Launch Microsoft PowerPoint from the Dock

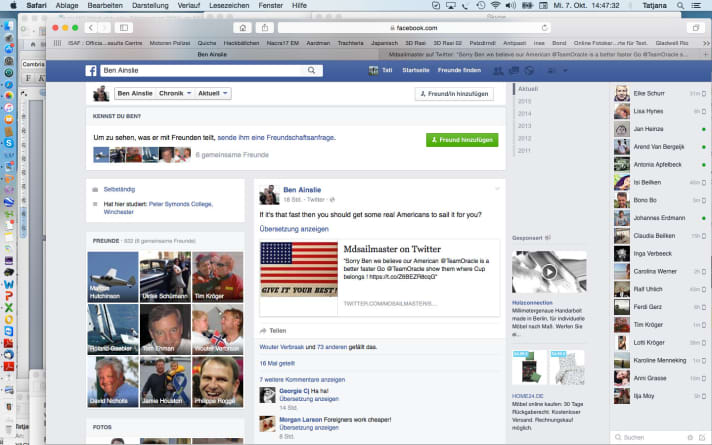9,296
